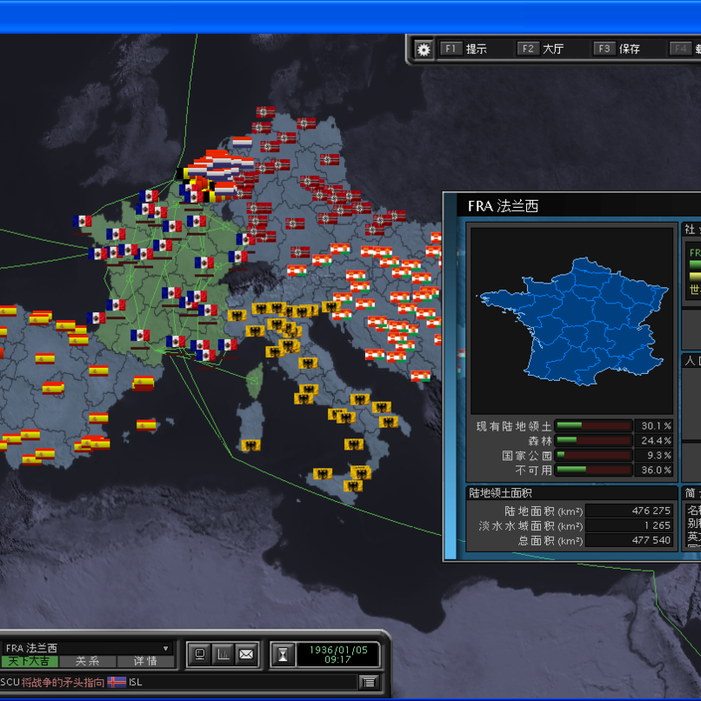The image size is (701, 701).
Task: Switch to the 关系 relations tab
Action: 87,661
